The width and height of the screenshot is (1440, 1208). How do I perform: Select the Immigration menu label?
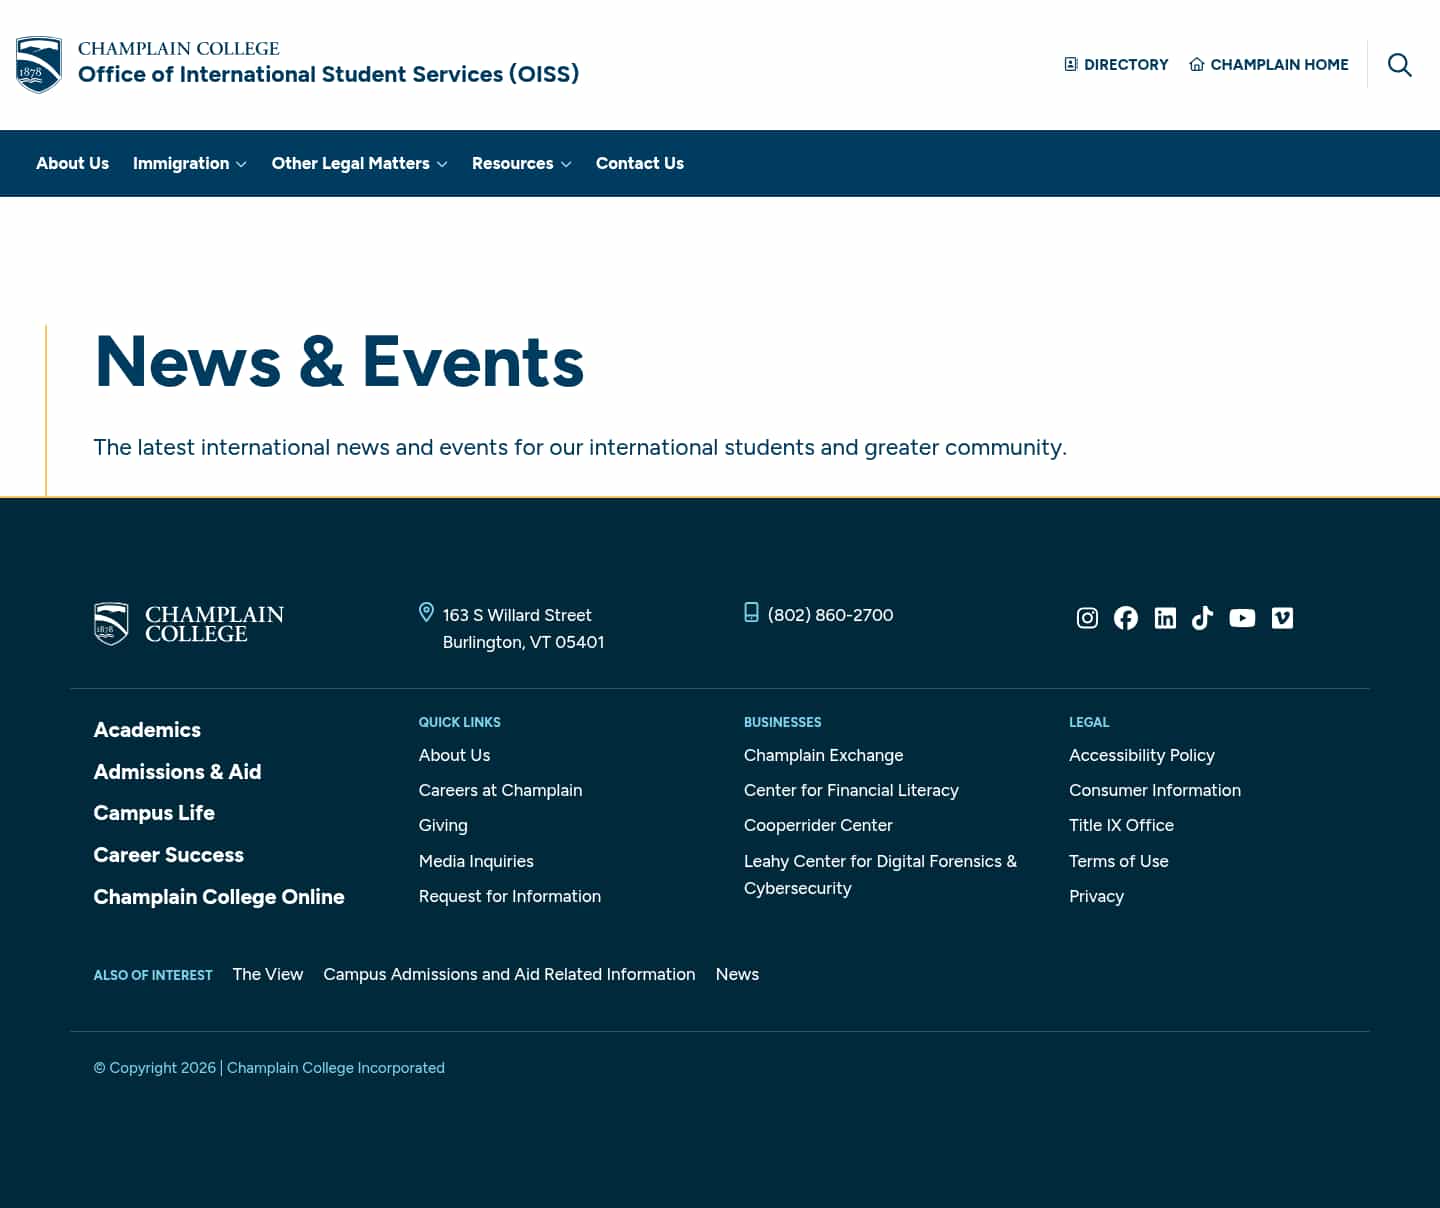[181, 163]
